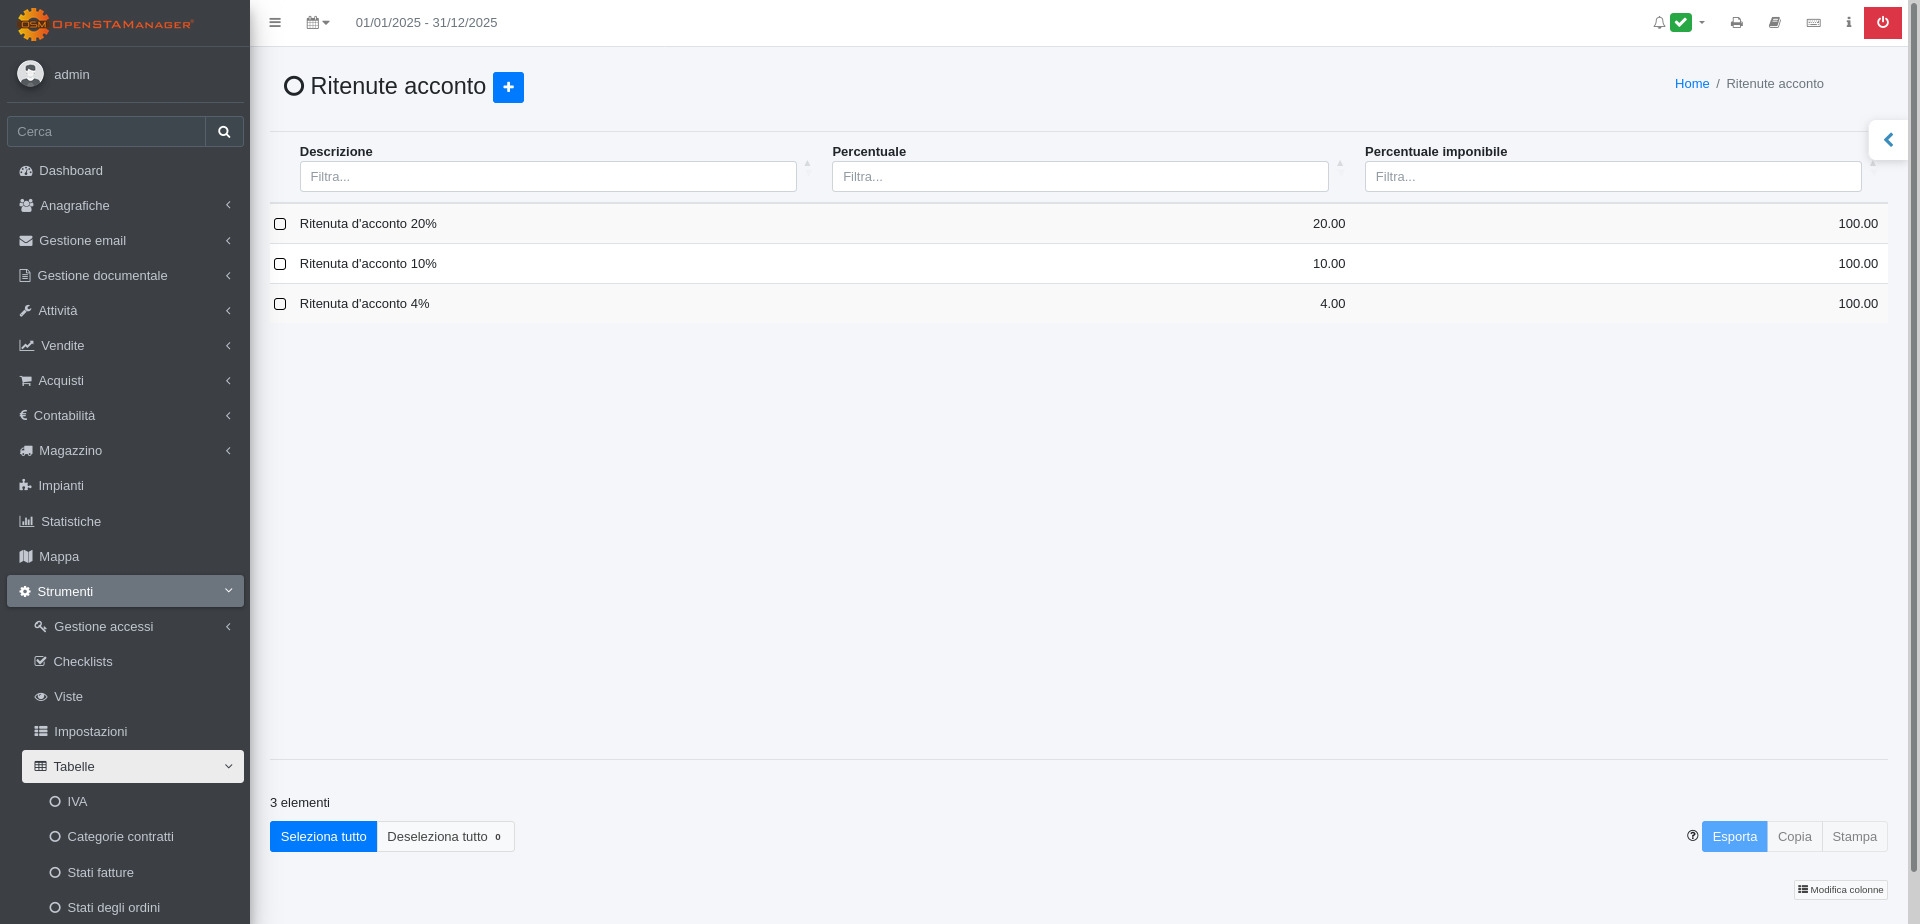Expand the Anagrafiche sidebar menu

125,206
